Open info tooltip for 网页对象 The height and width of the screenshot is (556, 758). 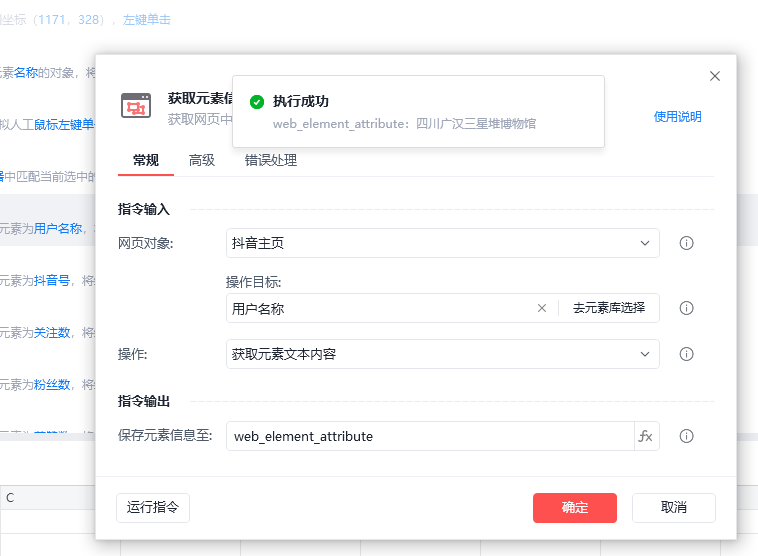coord(686,243)
